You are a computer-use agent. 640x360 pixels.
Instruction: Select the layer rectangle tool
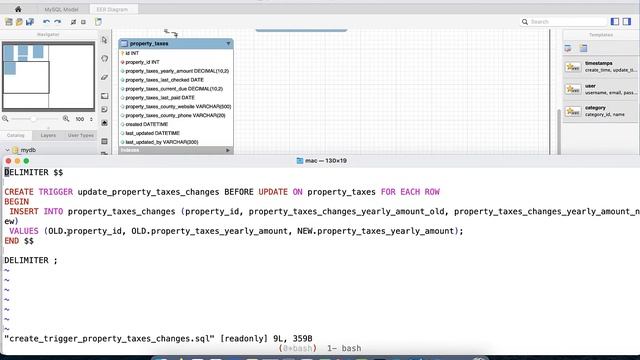pos(104,96)
